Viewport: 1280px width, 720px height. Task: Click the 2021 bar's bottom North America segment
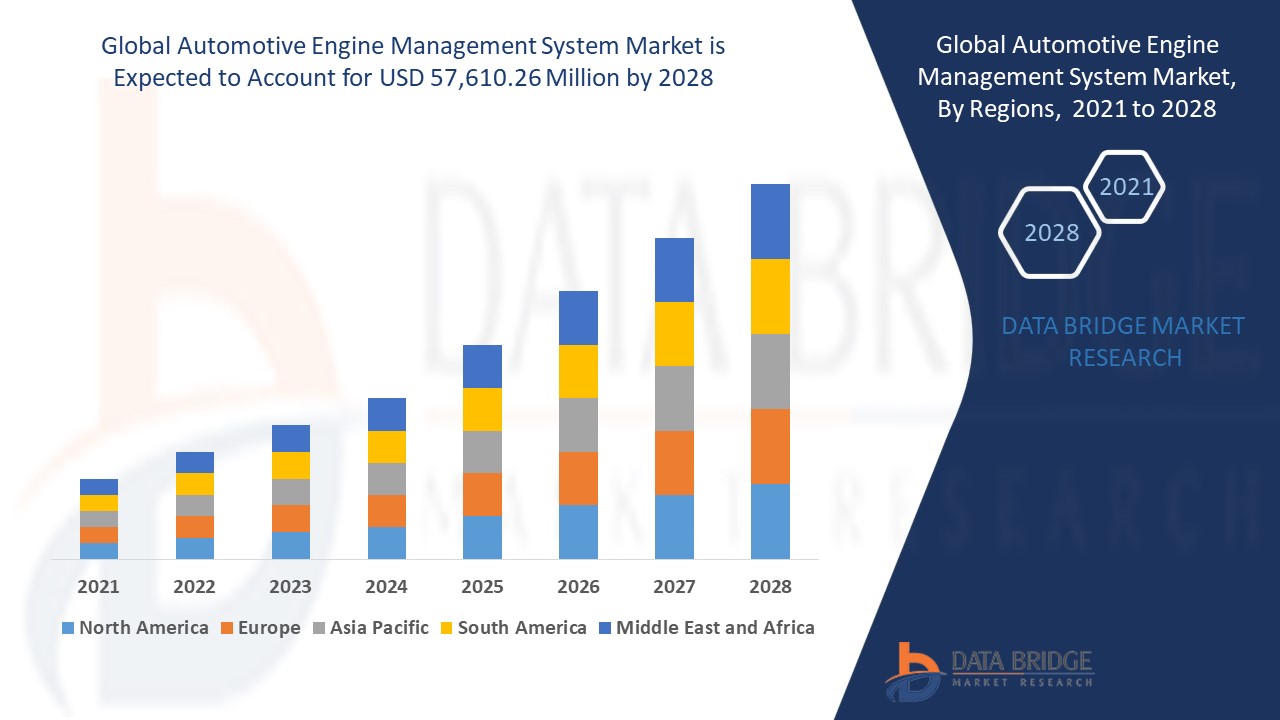(x=99, y=550)
